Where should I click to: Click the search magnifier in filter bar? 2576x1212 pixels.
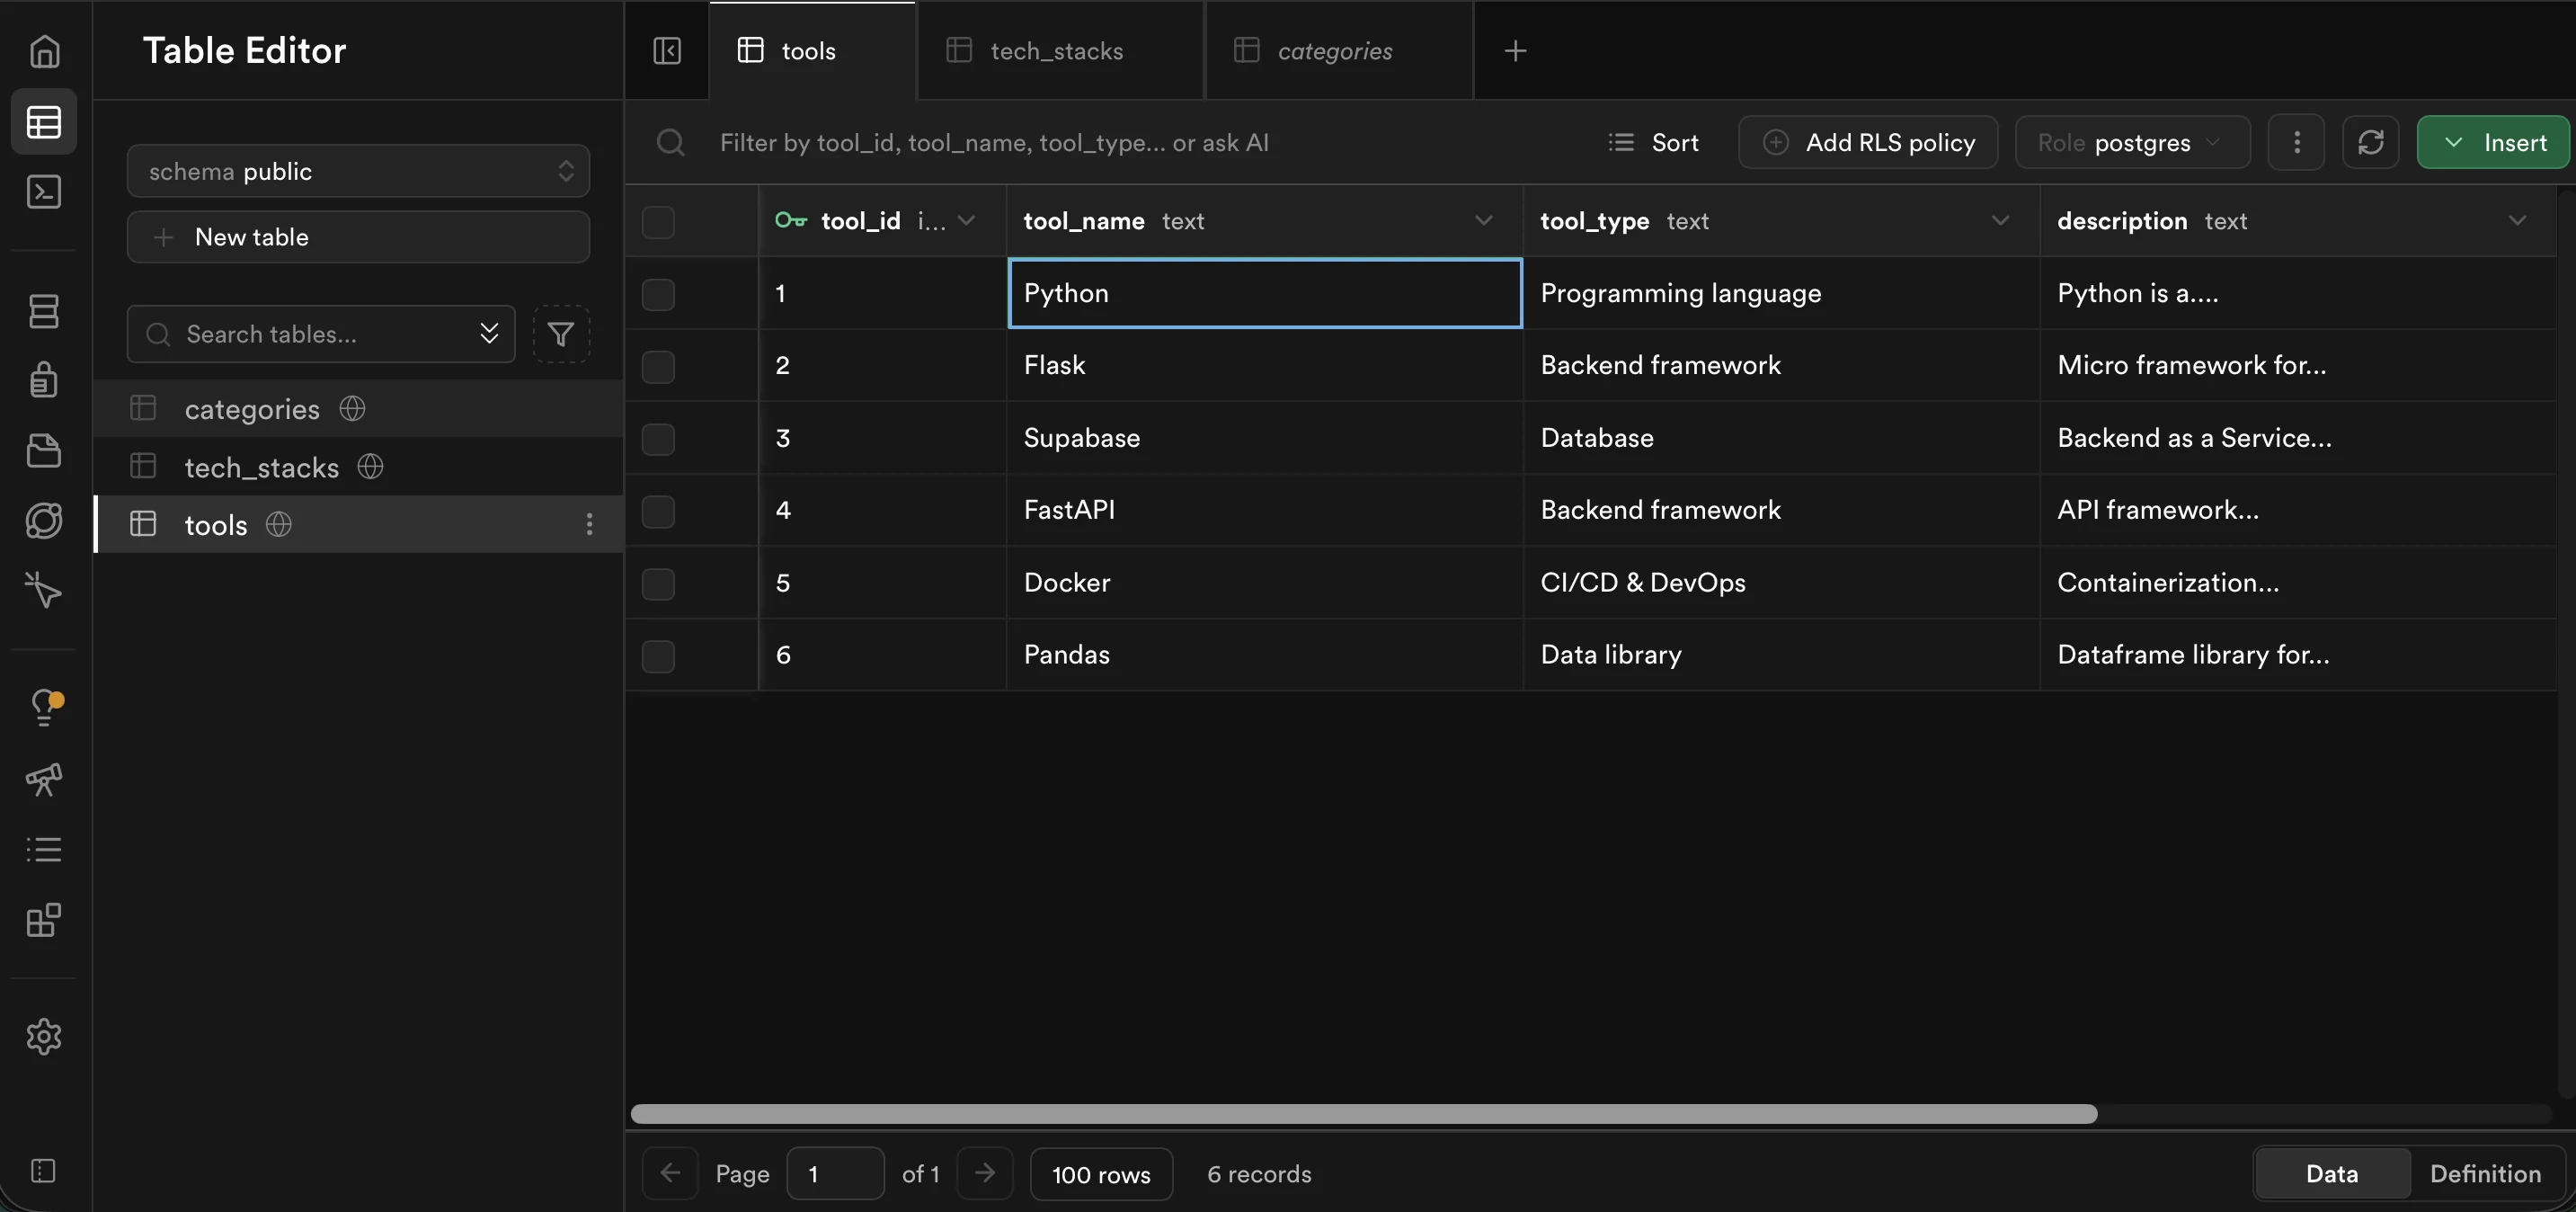[671, 143]
